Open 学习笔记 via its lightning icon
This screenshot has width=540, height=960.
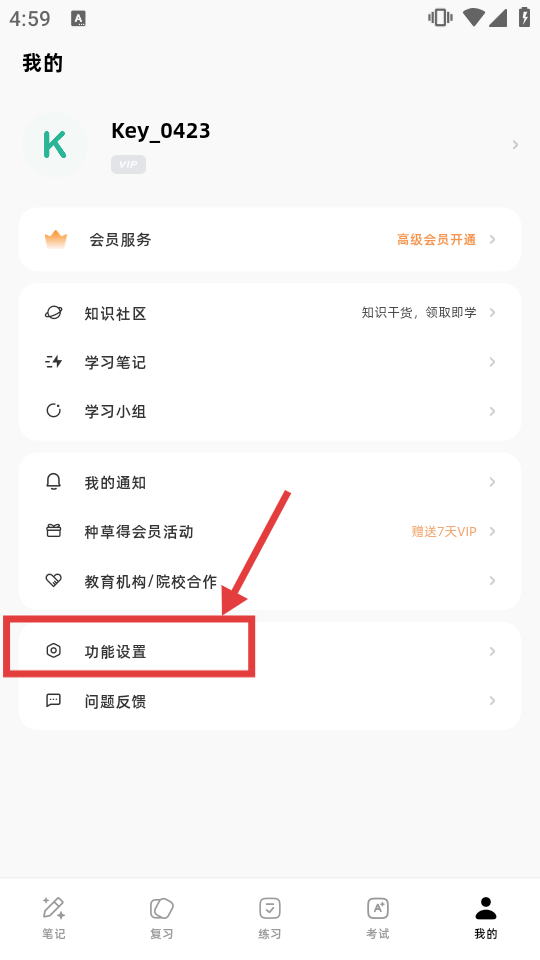pos(54,362)
